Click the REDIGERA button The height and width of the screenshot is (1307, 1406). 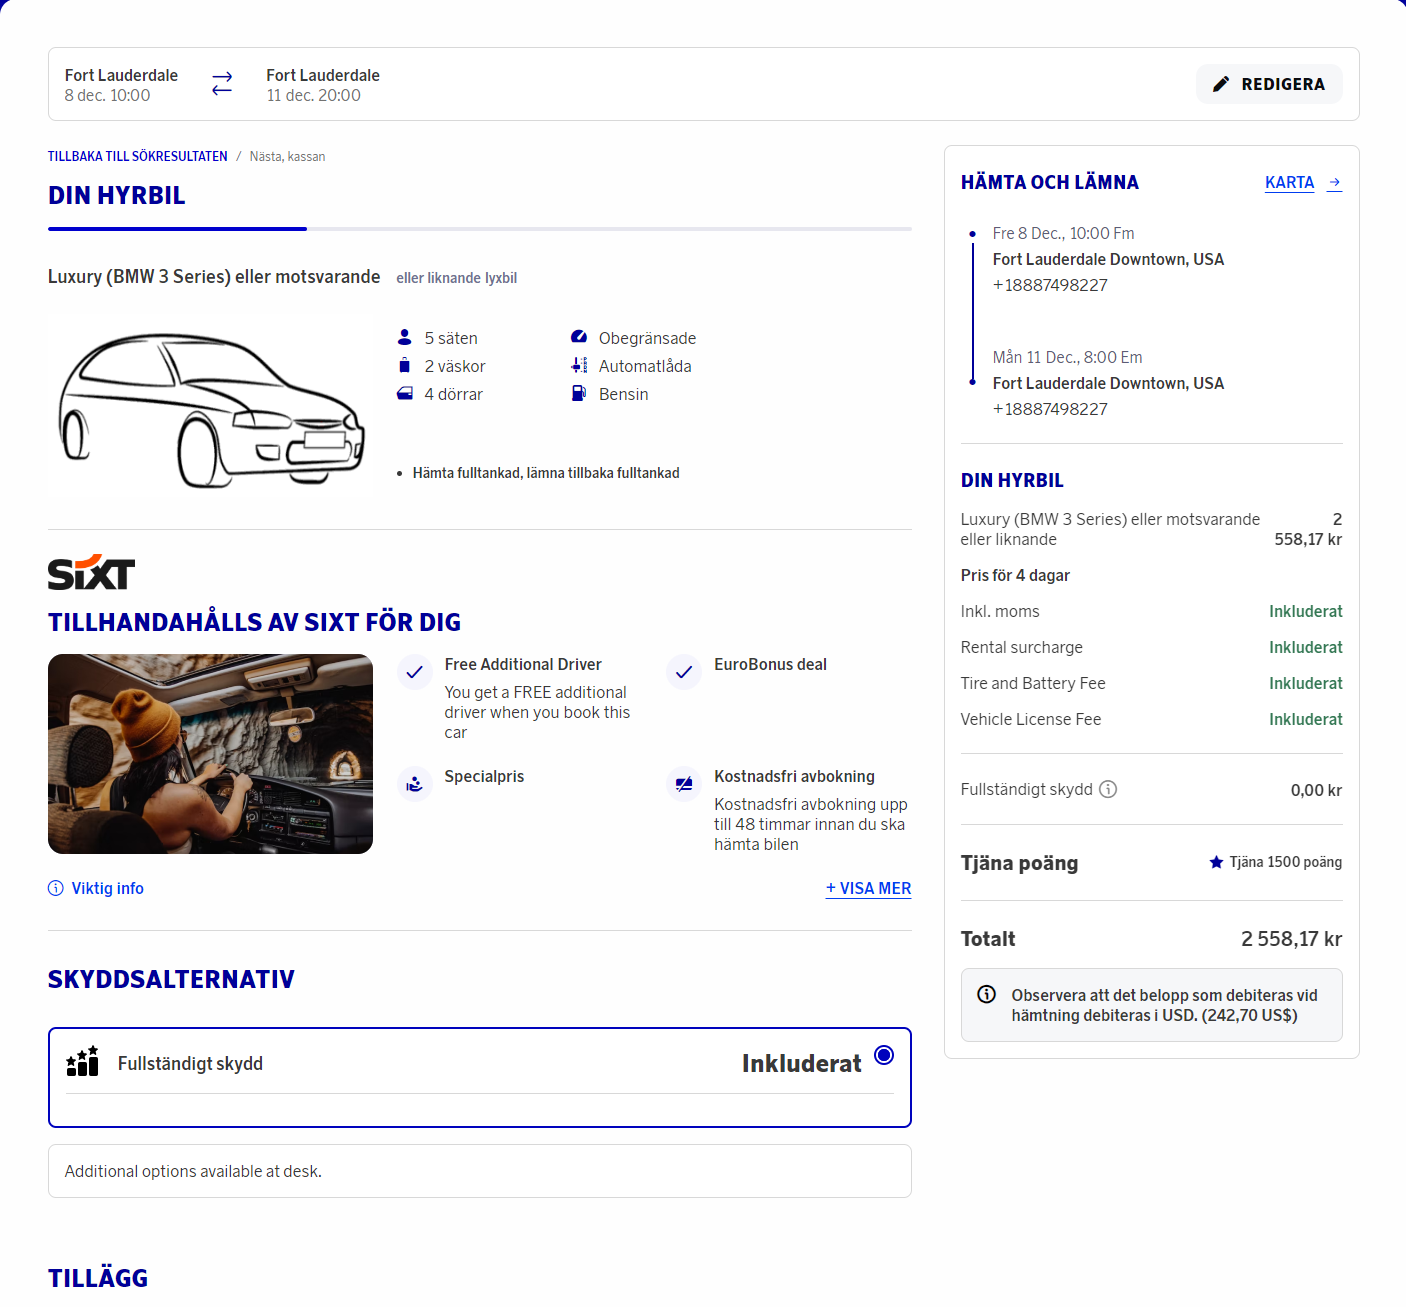(x=1269, y=84)
